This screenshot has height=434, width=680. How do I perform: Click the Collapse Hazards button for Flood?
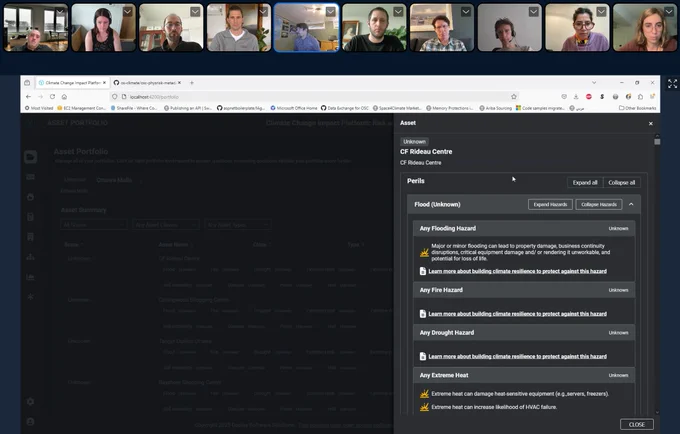coord(598,204)
